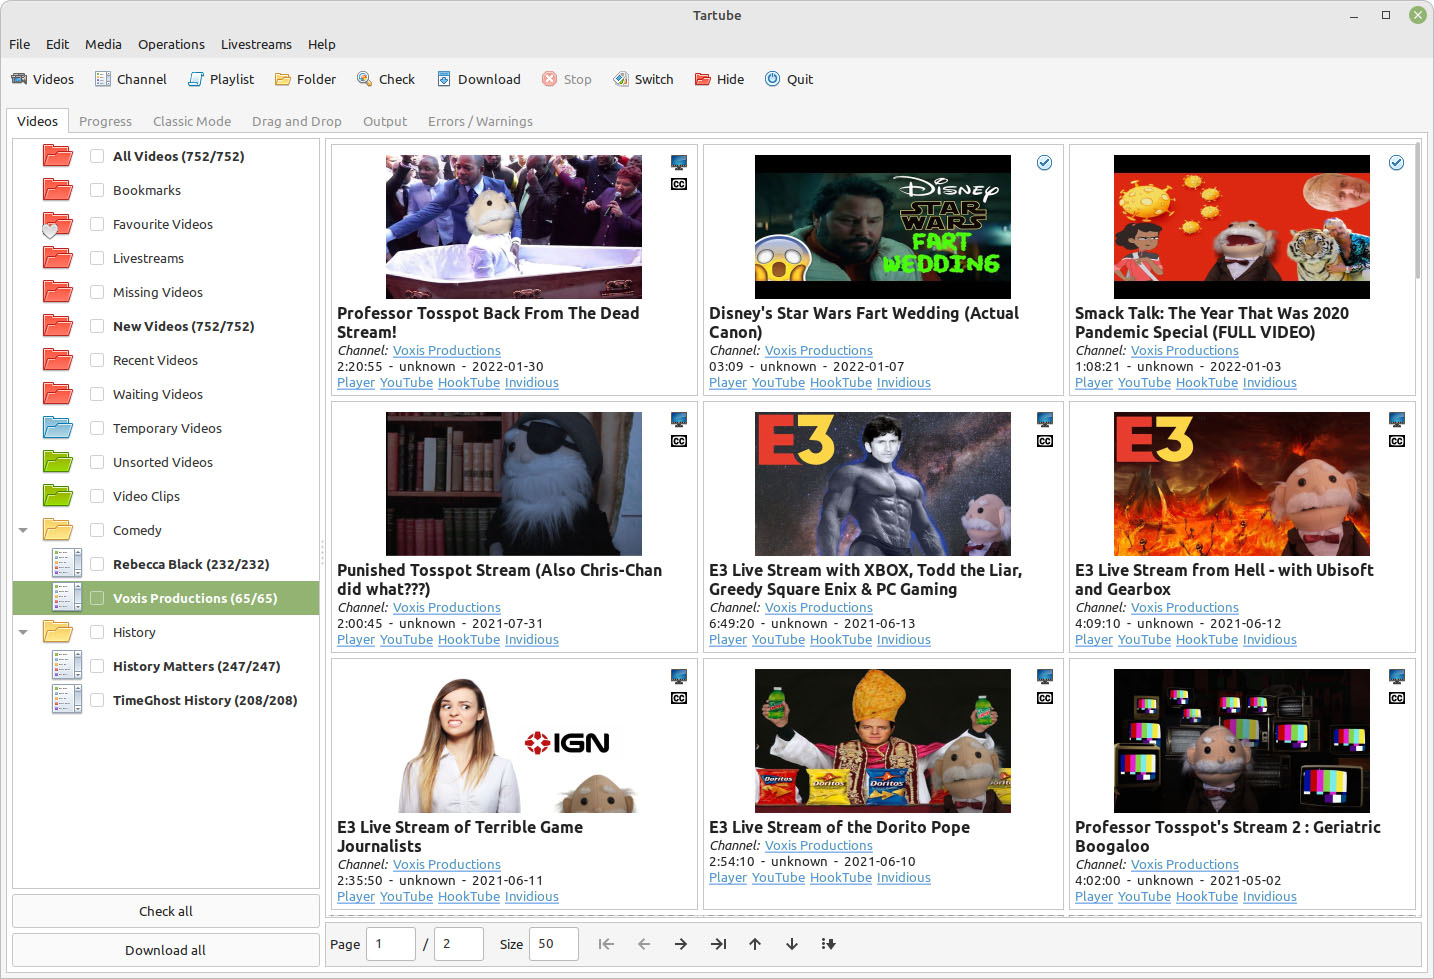The image size is (1434, 979).
Task: Open YouTube link for Disney's Star Wars video
Action: click(x=778, y=383)
